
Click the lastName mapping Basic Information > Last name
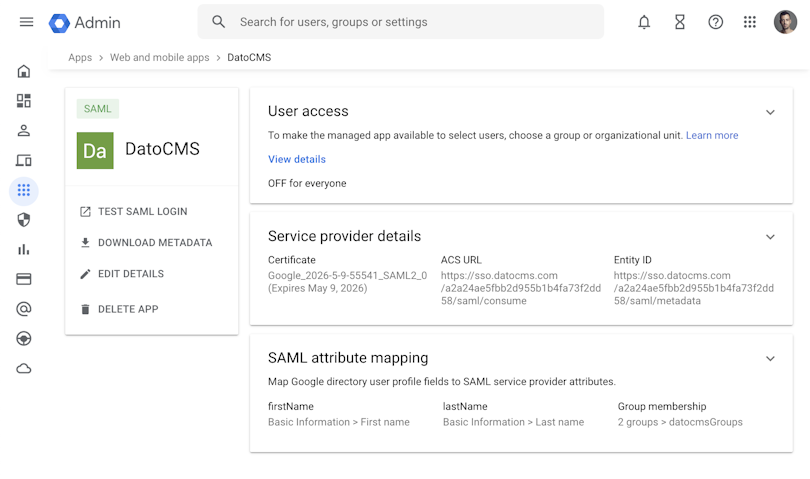click(x=513, y=422)
